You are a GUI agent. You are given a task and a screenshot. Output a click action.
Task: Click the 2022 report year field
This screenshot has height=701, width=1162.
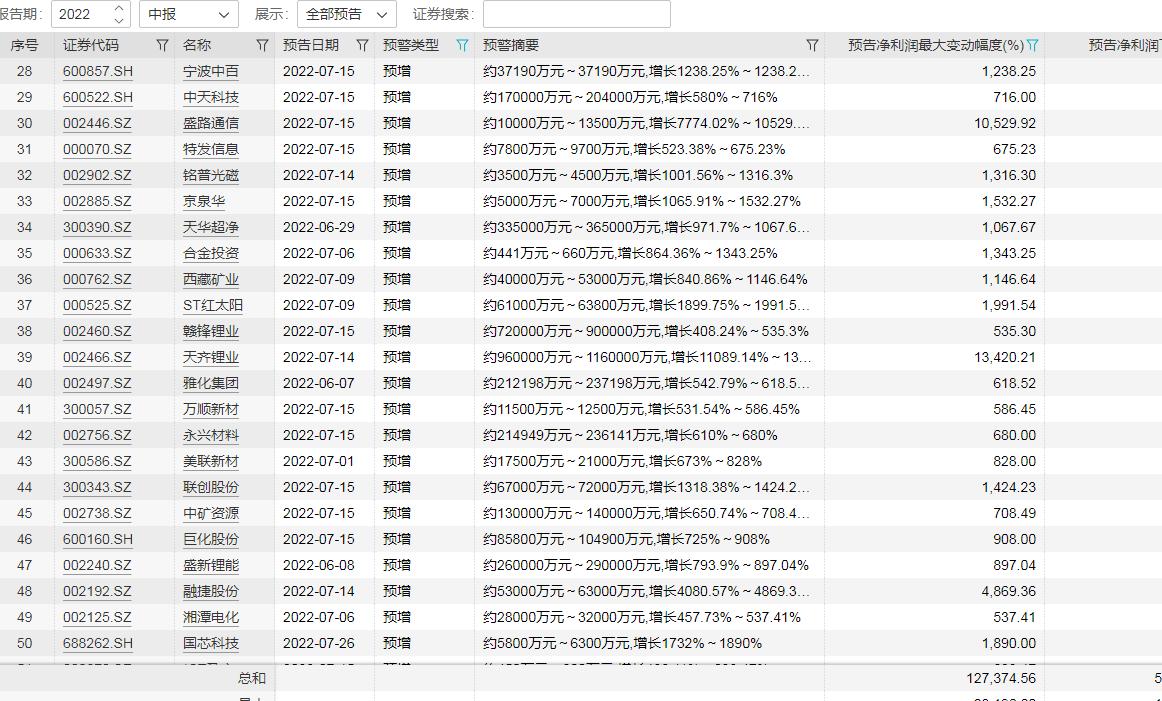click(x=90, y=14)
